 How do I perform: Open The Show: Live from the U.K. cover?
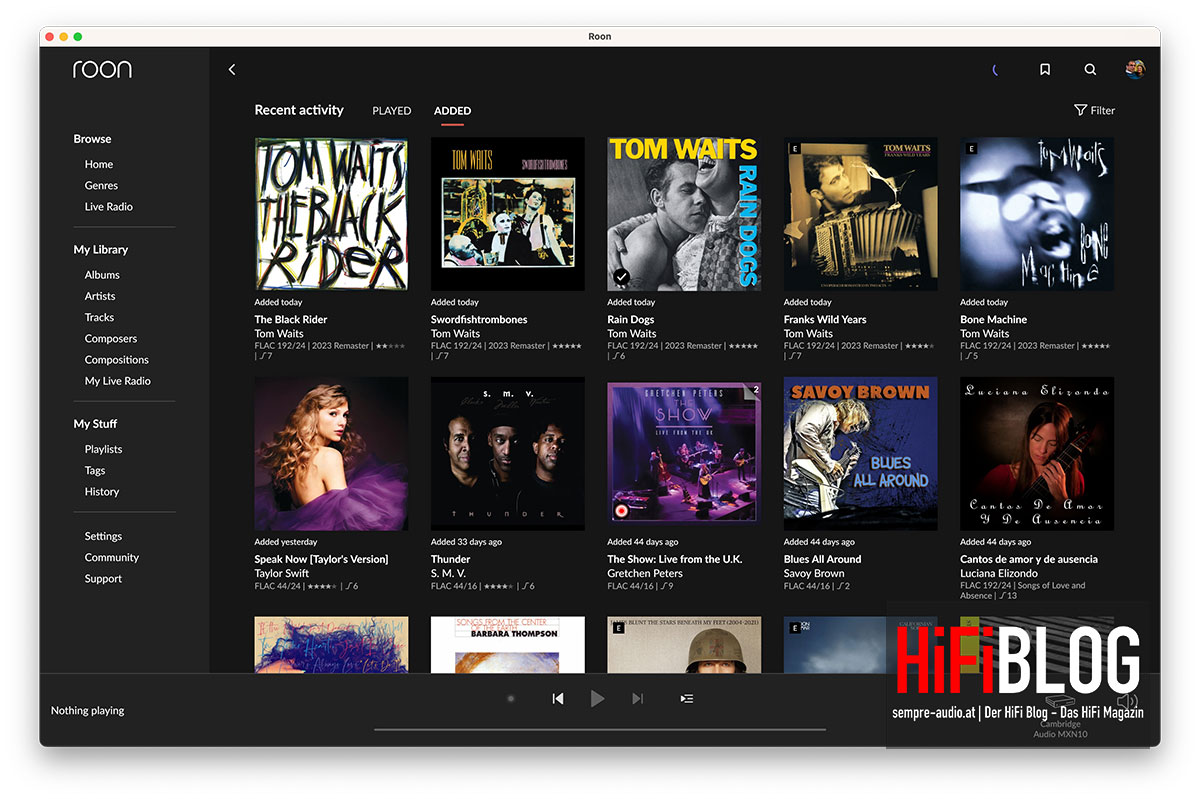(x=684, y=454)
